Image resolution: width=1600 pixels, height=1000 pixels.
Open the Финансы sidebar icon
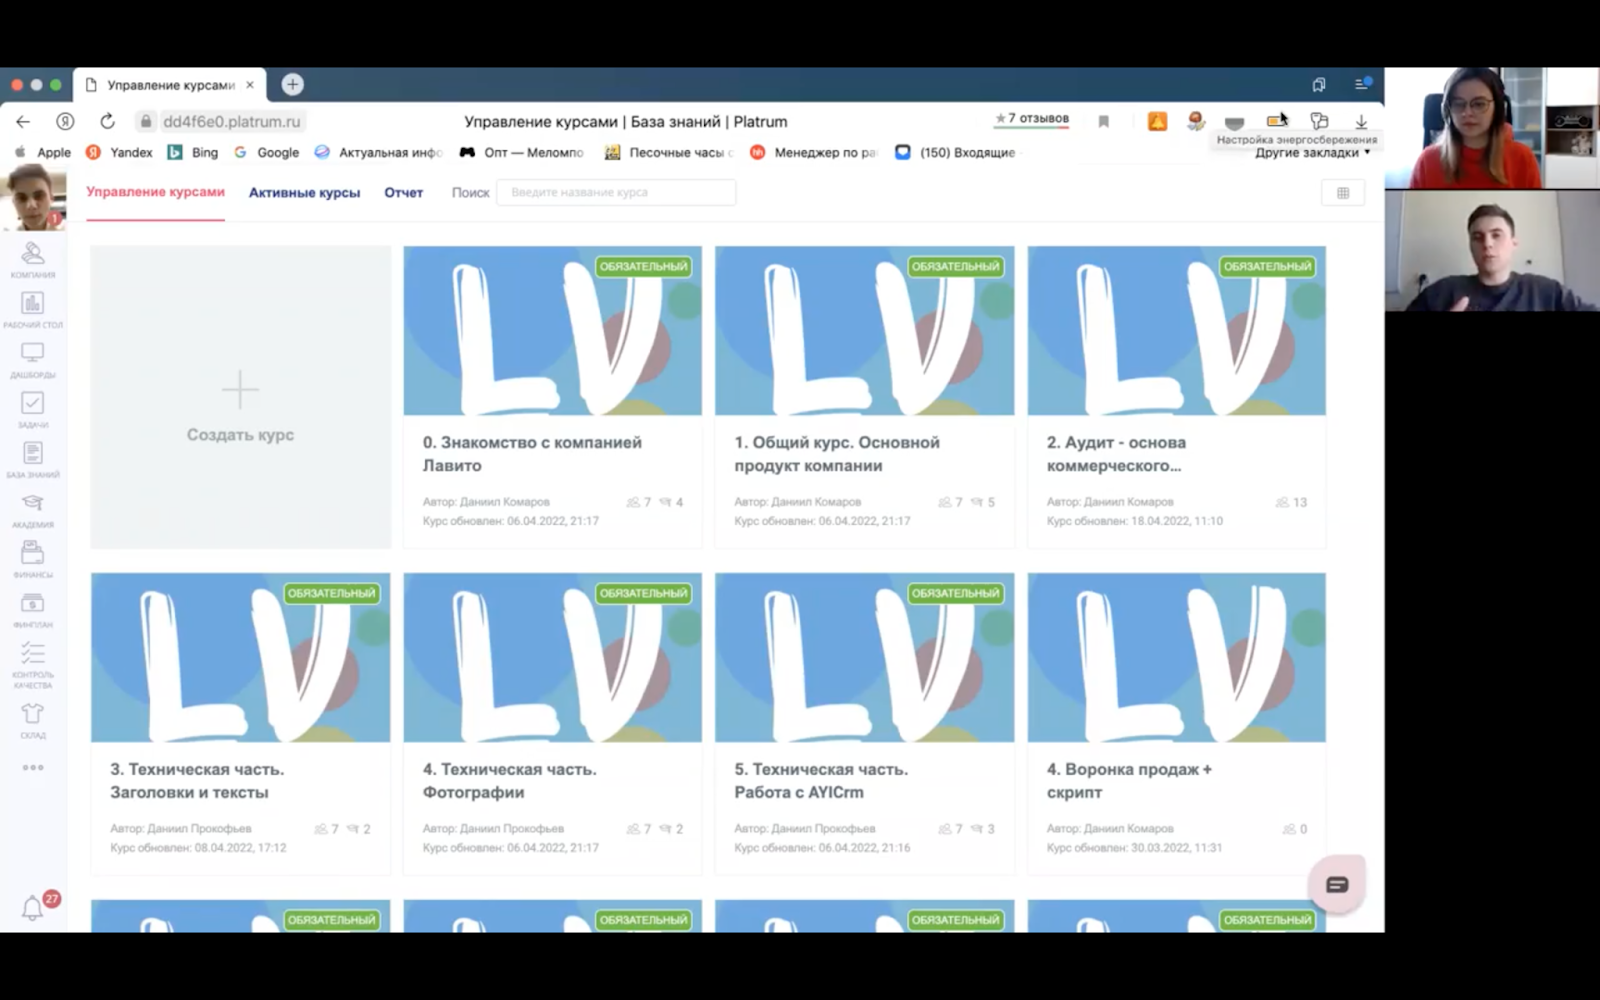pyautogui.click(x=33, y=560)
